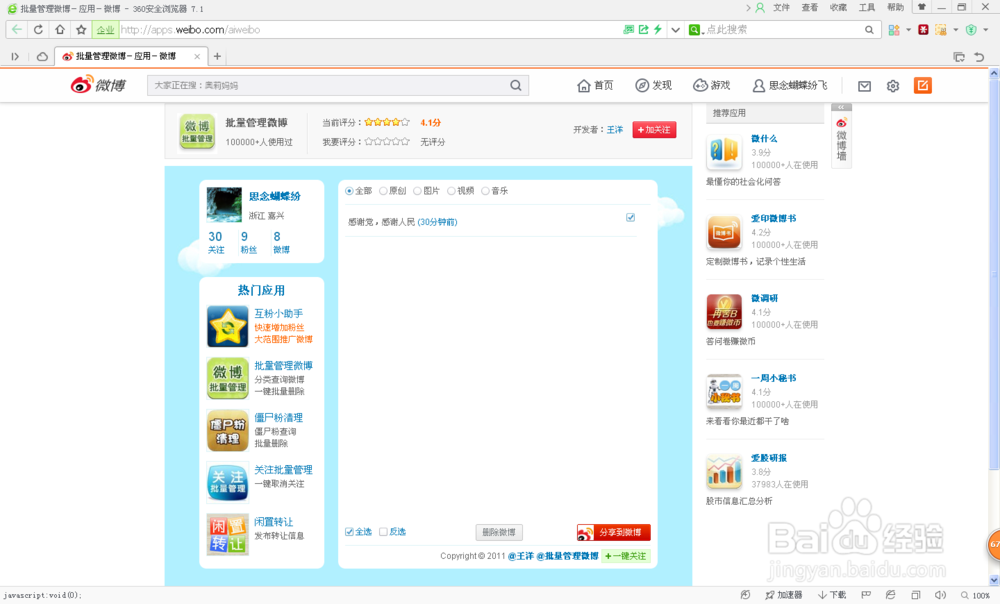This screenshot has height=604, width=1000.
Task: Open the dropdown next to browser extensions icon
Action: pyautogui.click(x=908, y=30)
